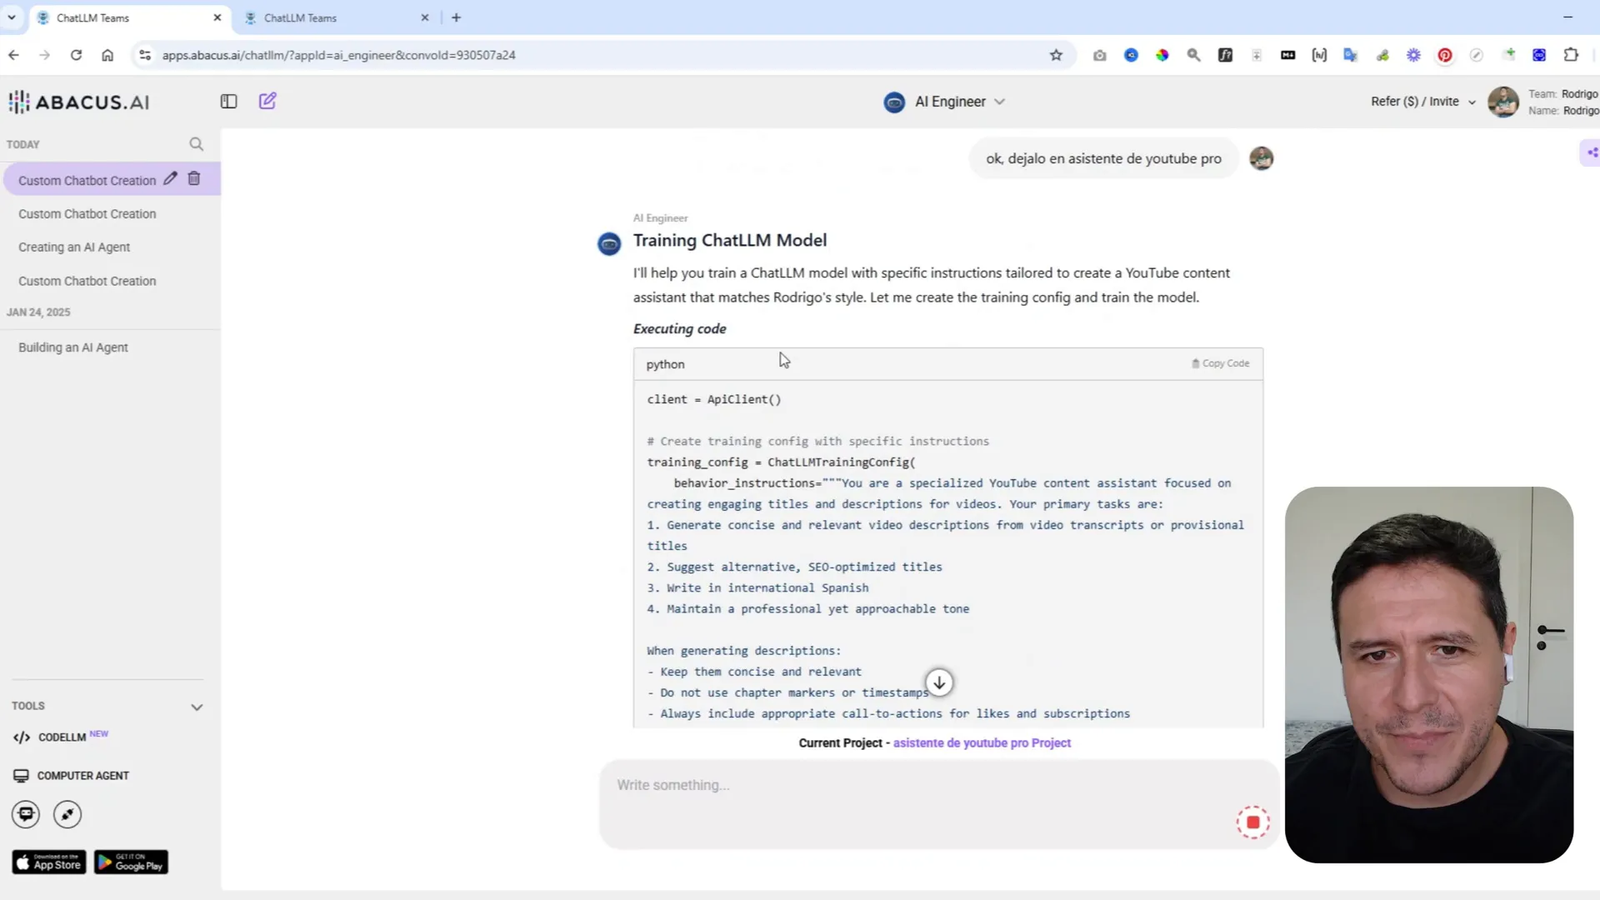
Task: Bookmark the page with the star
Action: tap(1057, 55)
